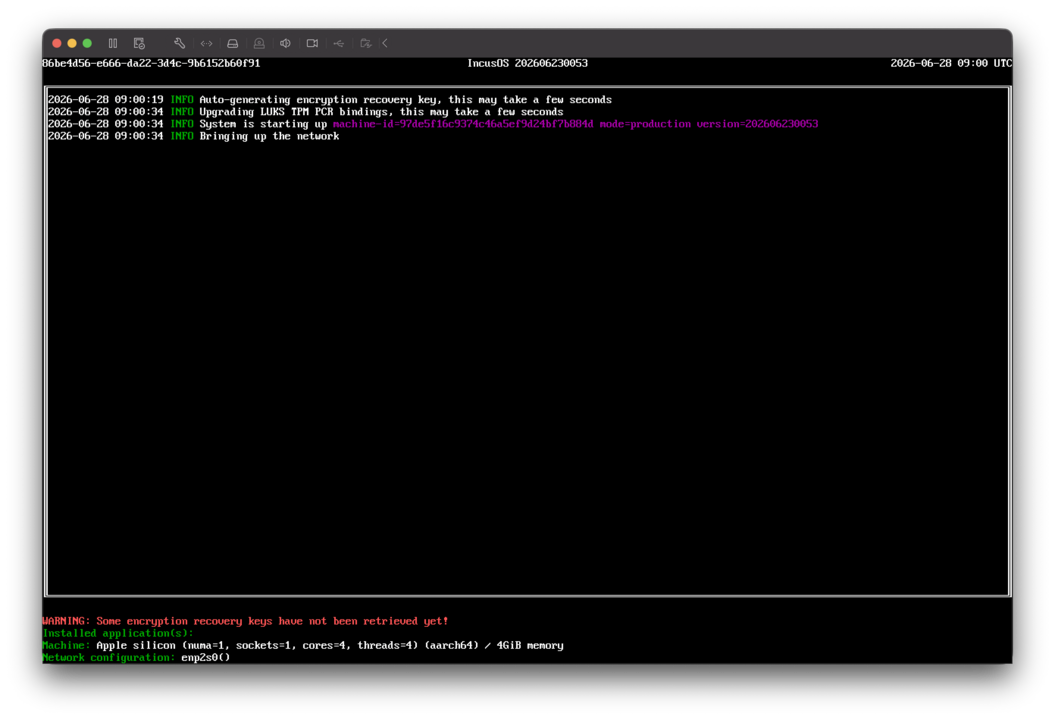Image resolution: width=1055 pixels, height=720 pixels.
Task: Click the 'Installed application(s):' label
Action: (118, 633)
